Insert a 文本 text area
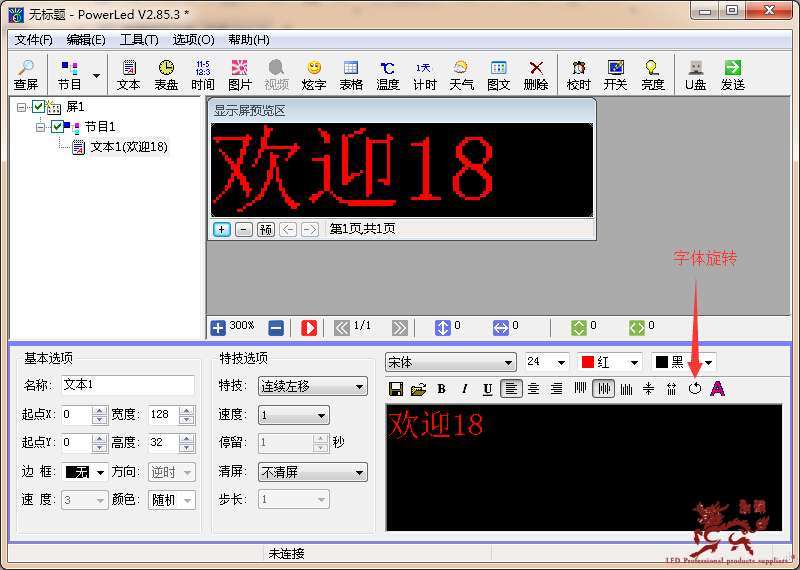 [129, 75]
